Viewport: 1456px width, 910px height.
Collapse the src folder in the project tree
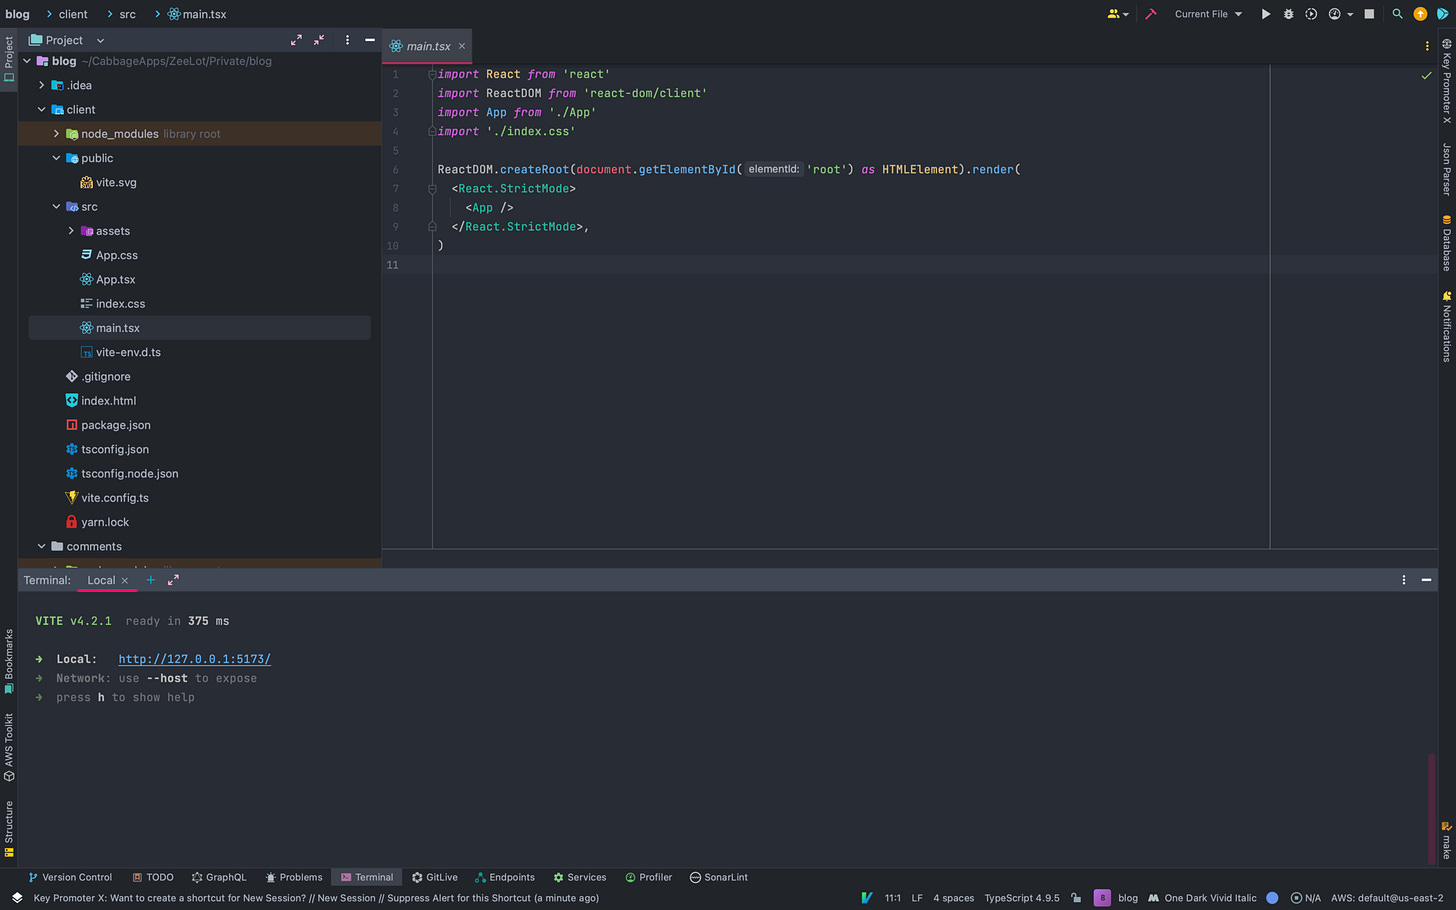pos(57,207)
